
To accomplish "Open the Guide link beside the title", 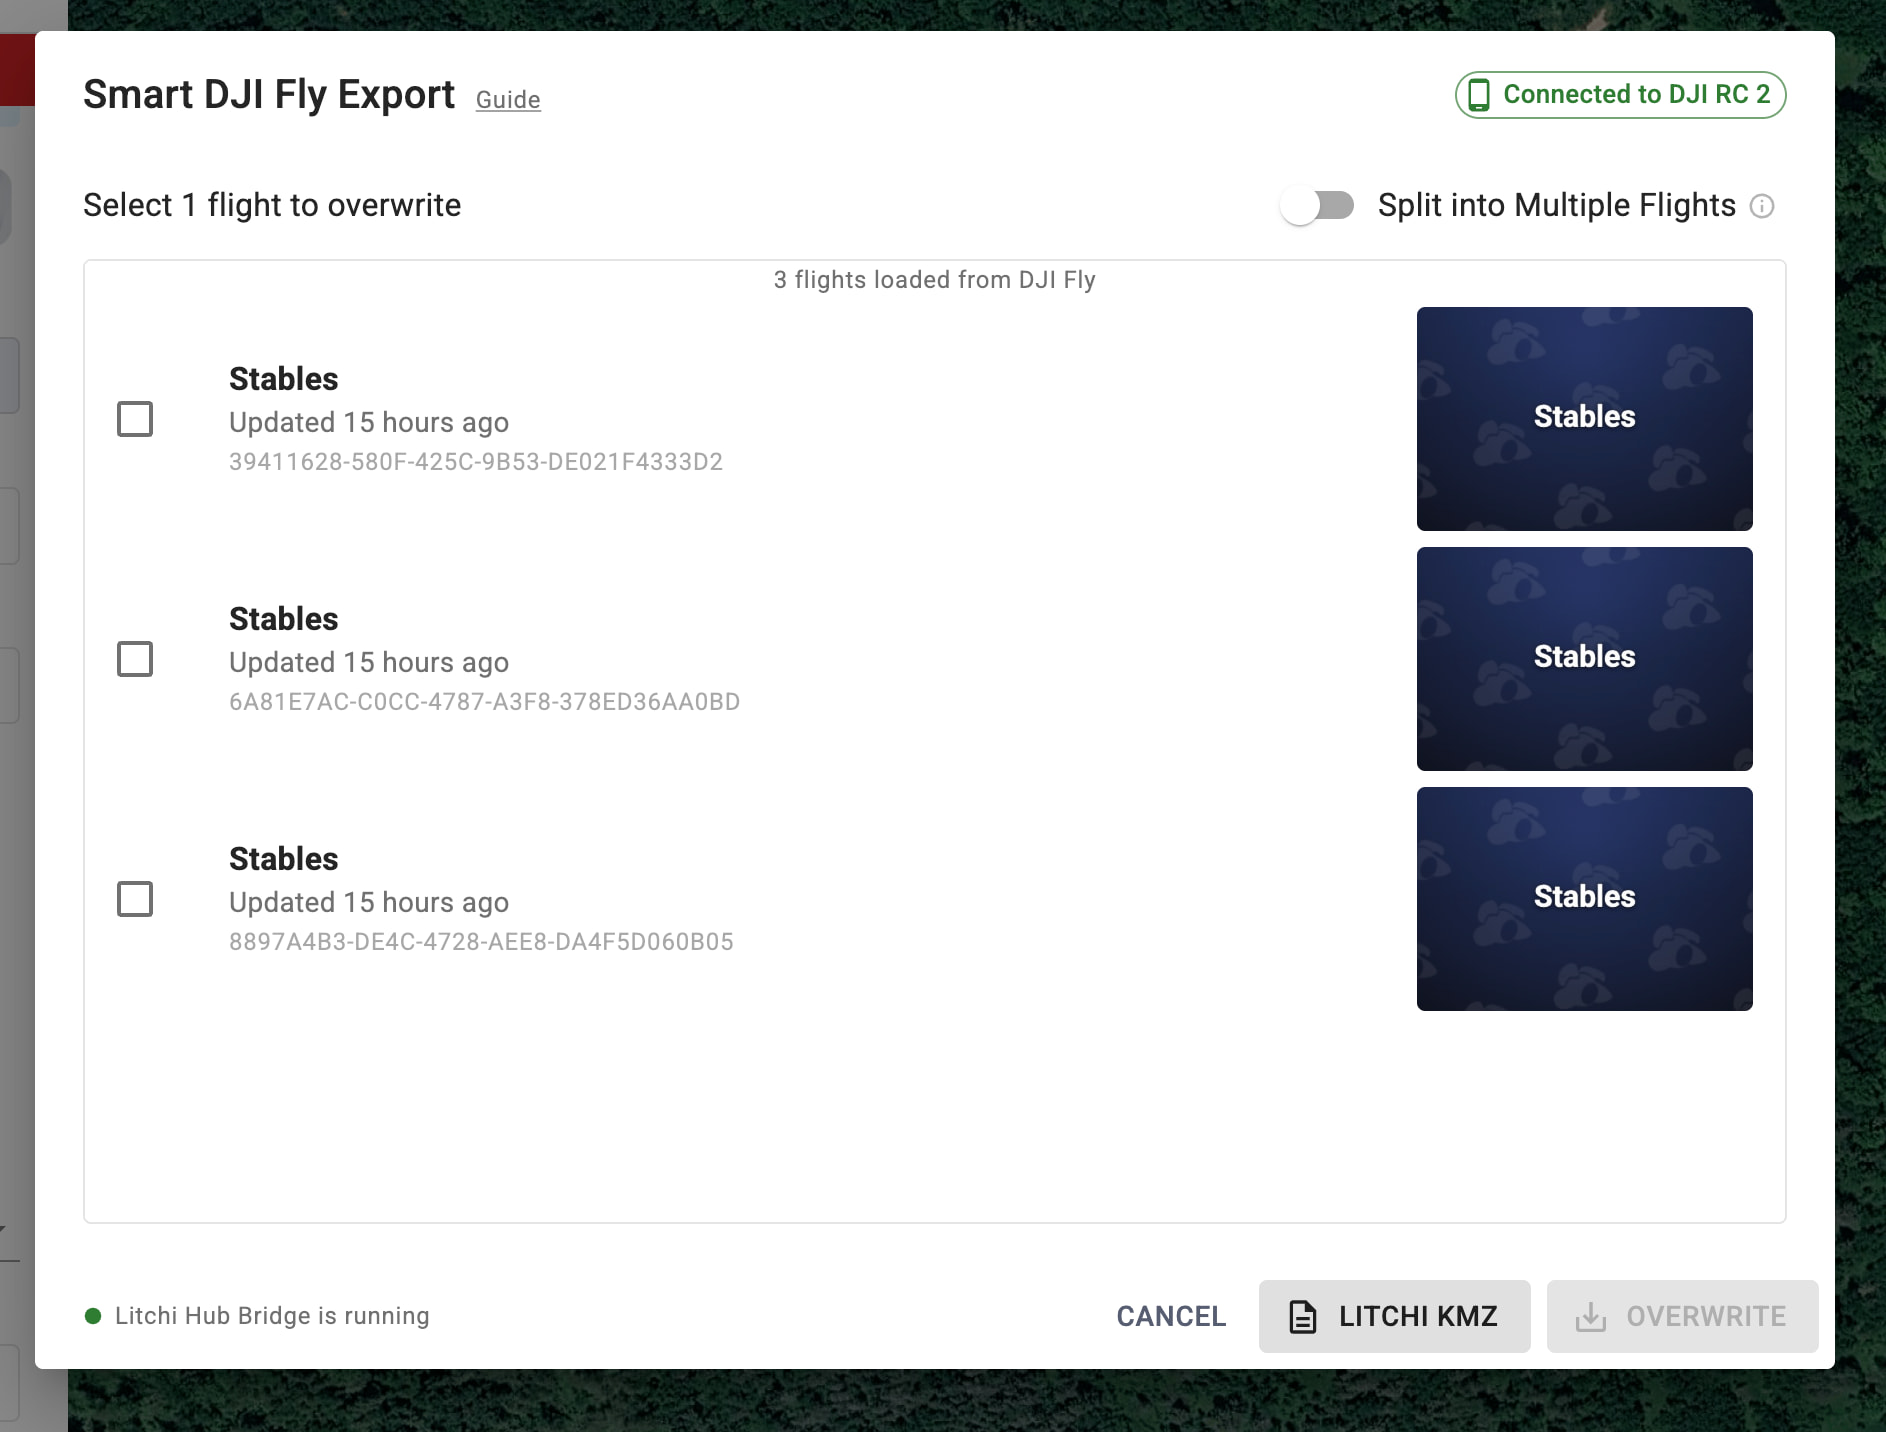I will (x=508, y=100).
